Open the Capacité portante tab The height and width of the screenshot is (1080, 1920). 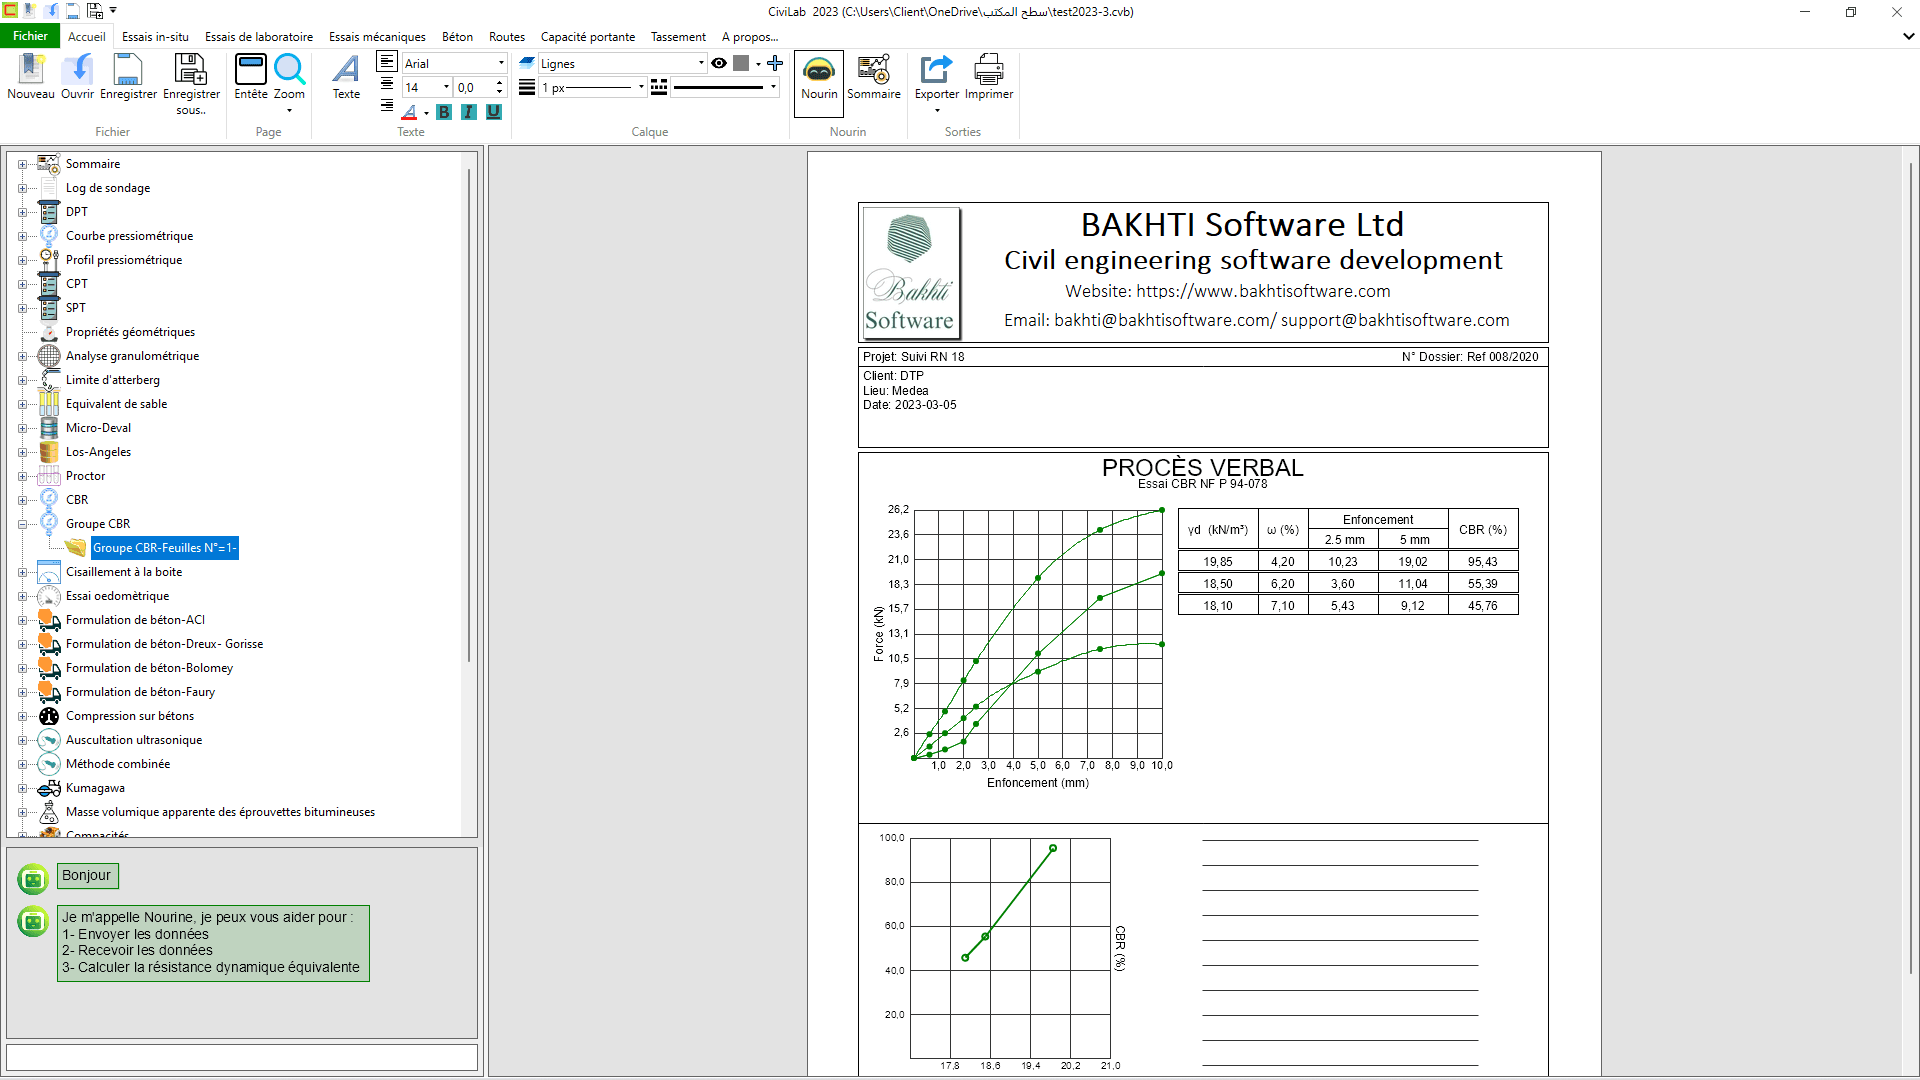[588, 37]
